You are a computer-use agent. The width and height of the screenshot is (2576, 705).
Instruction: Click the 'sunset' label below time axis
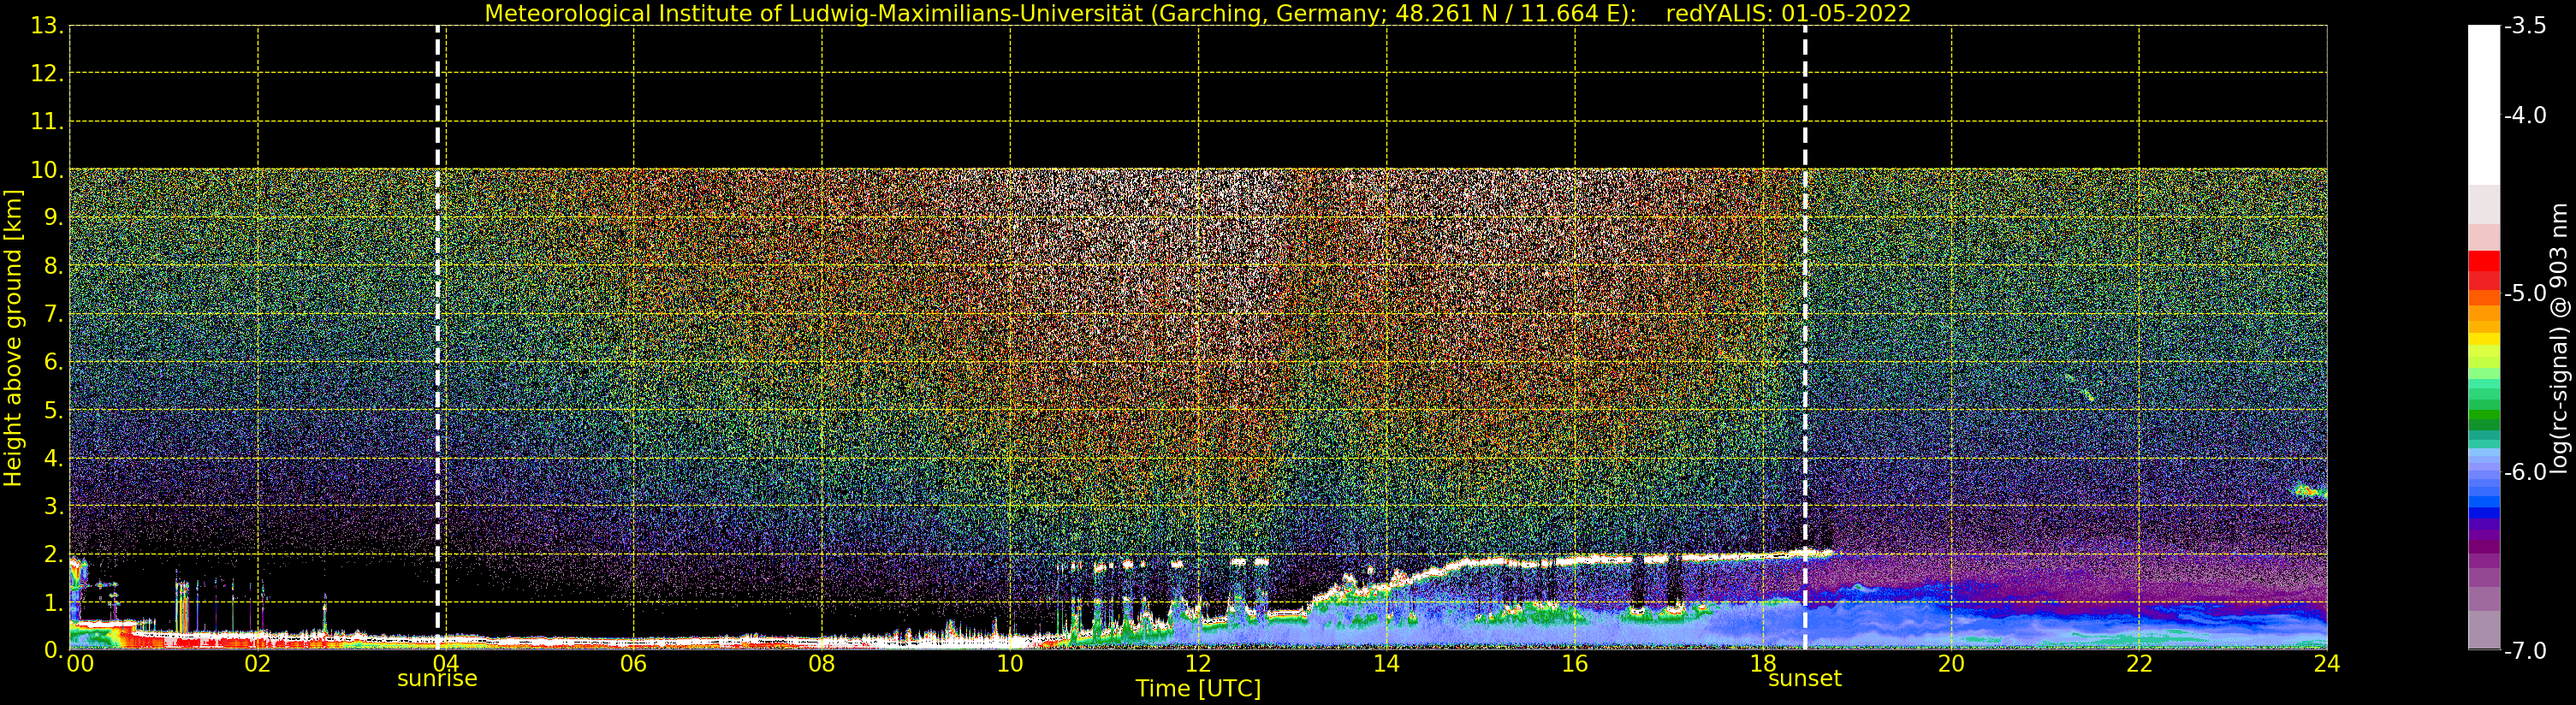(1805, 679)
